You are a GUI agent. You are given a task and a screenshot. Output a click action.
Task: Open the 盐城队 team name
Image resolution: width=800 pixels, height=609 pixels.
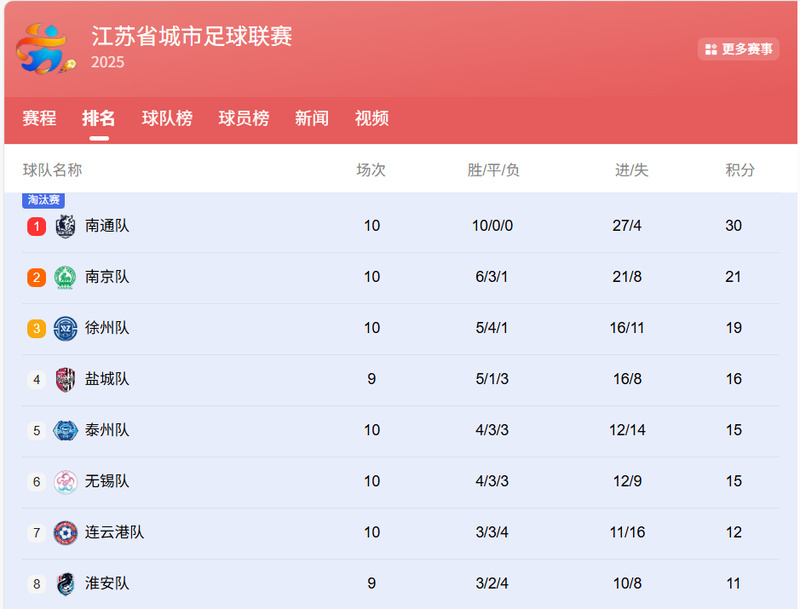107,378
